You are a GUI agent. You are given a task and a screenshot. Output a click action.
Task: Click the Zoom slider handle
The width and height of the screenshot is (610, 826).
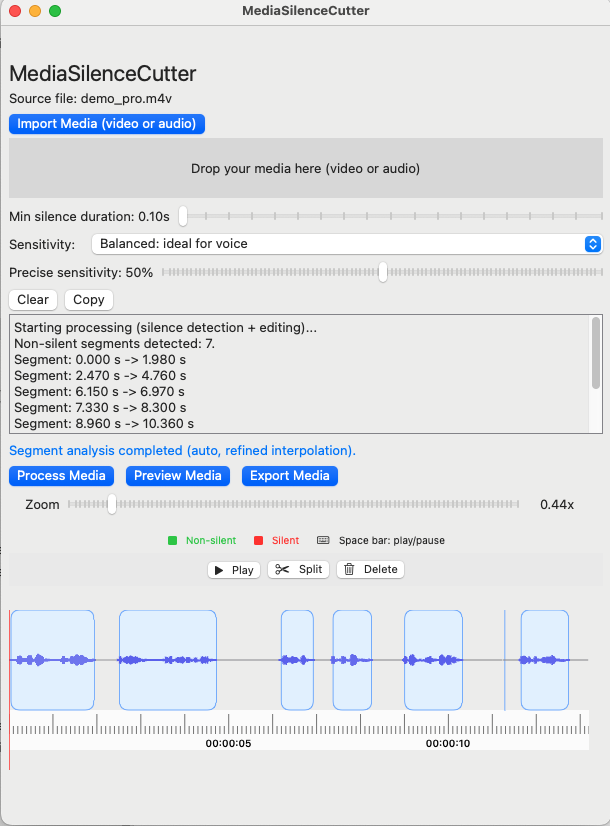tap(112, 504)
